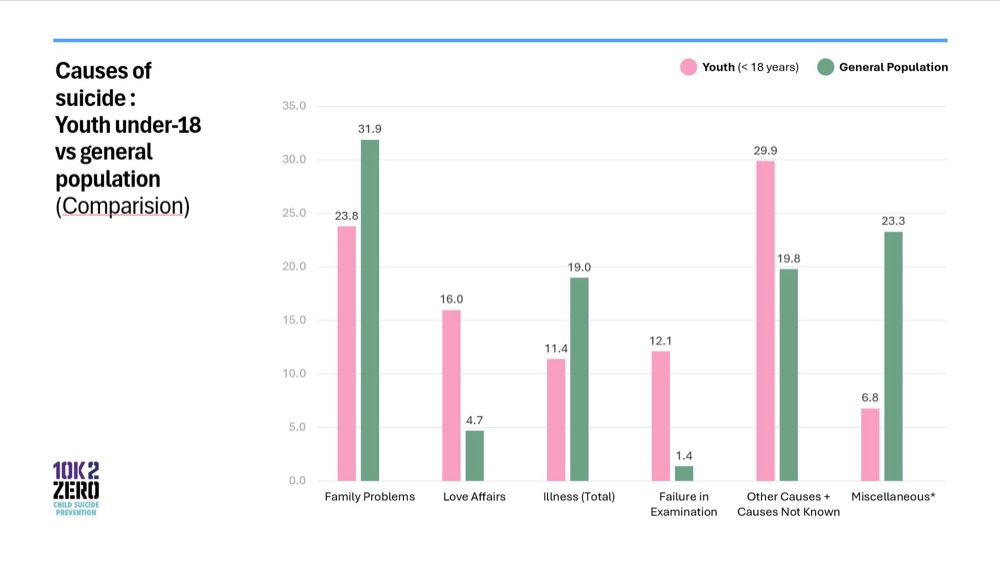Image resolution: width=1000 pixels, height=562 pixels.
Task: Click the 29.9 data label
Action: tap(765, 151)
